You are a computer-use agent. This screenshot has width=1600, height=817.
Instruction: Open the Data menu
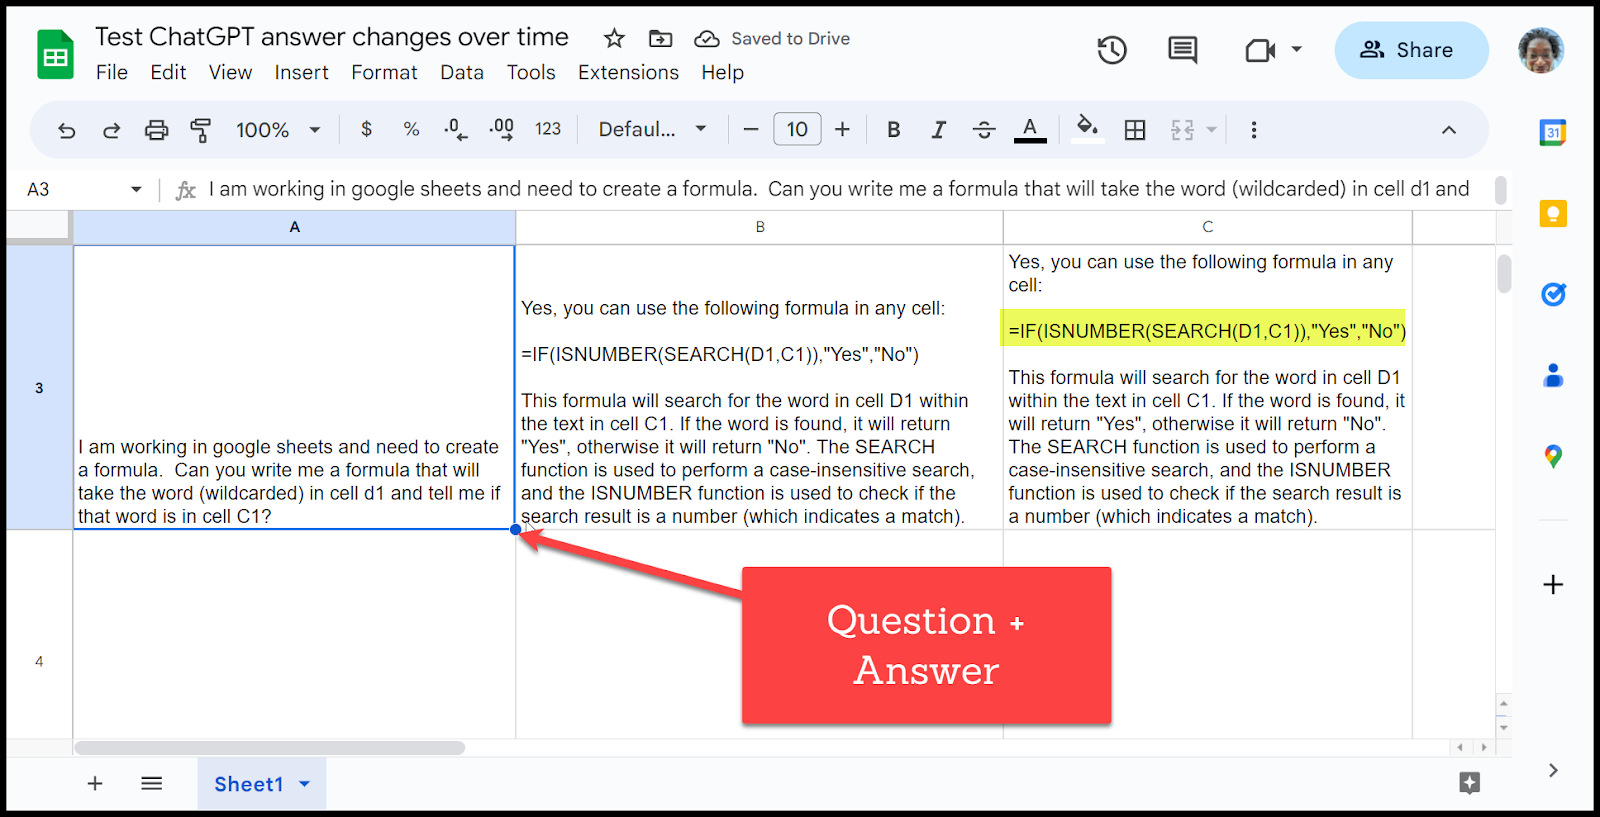click(x=462, y=73)
